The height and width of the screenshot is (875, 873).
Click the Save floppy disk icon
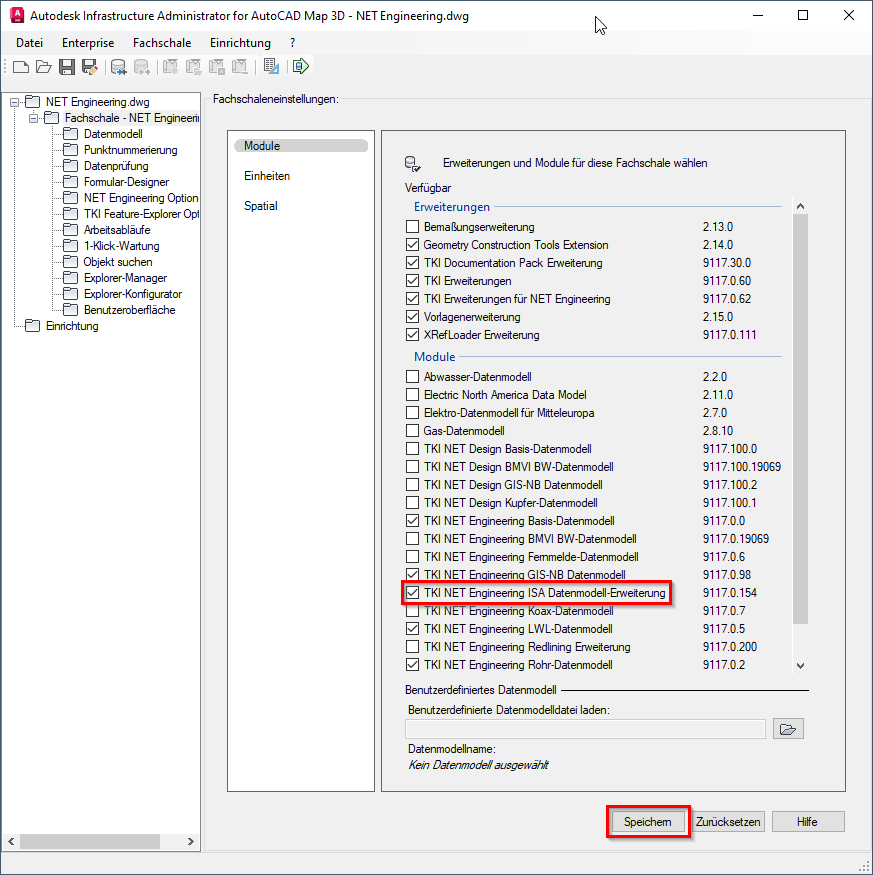point(67,67)
